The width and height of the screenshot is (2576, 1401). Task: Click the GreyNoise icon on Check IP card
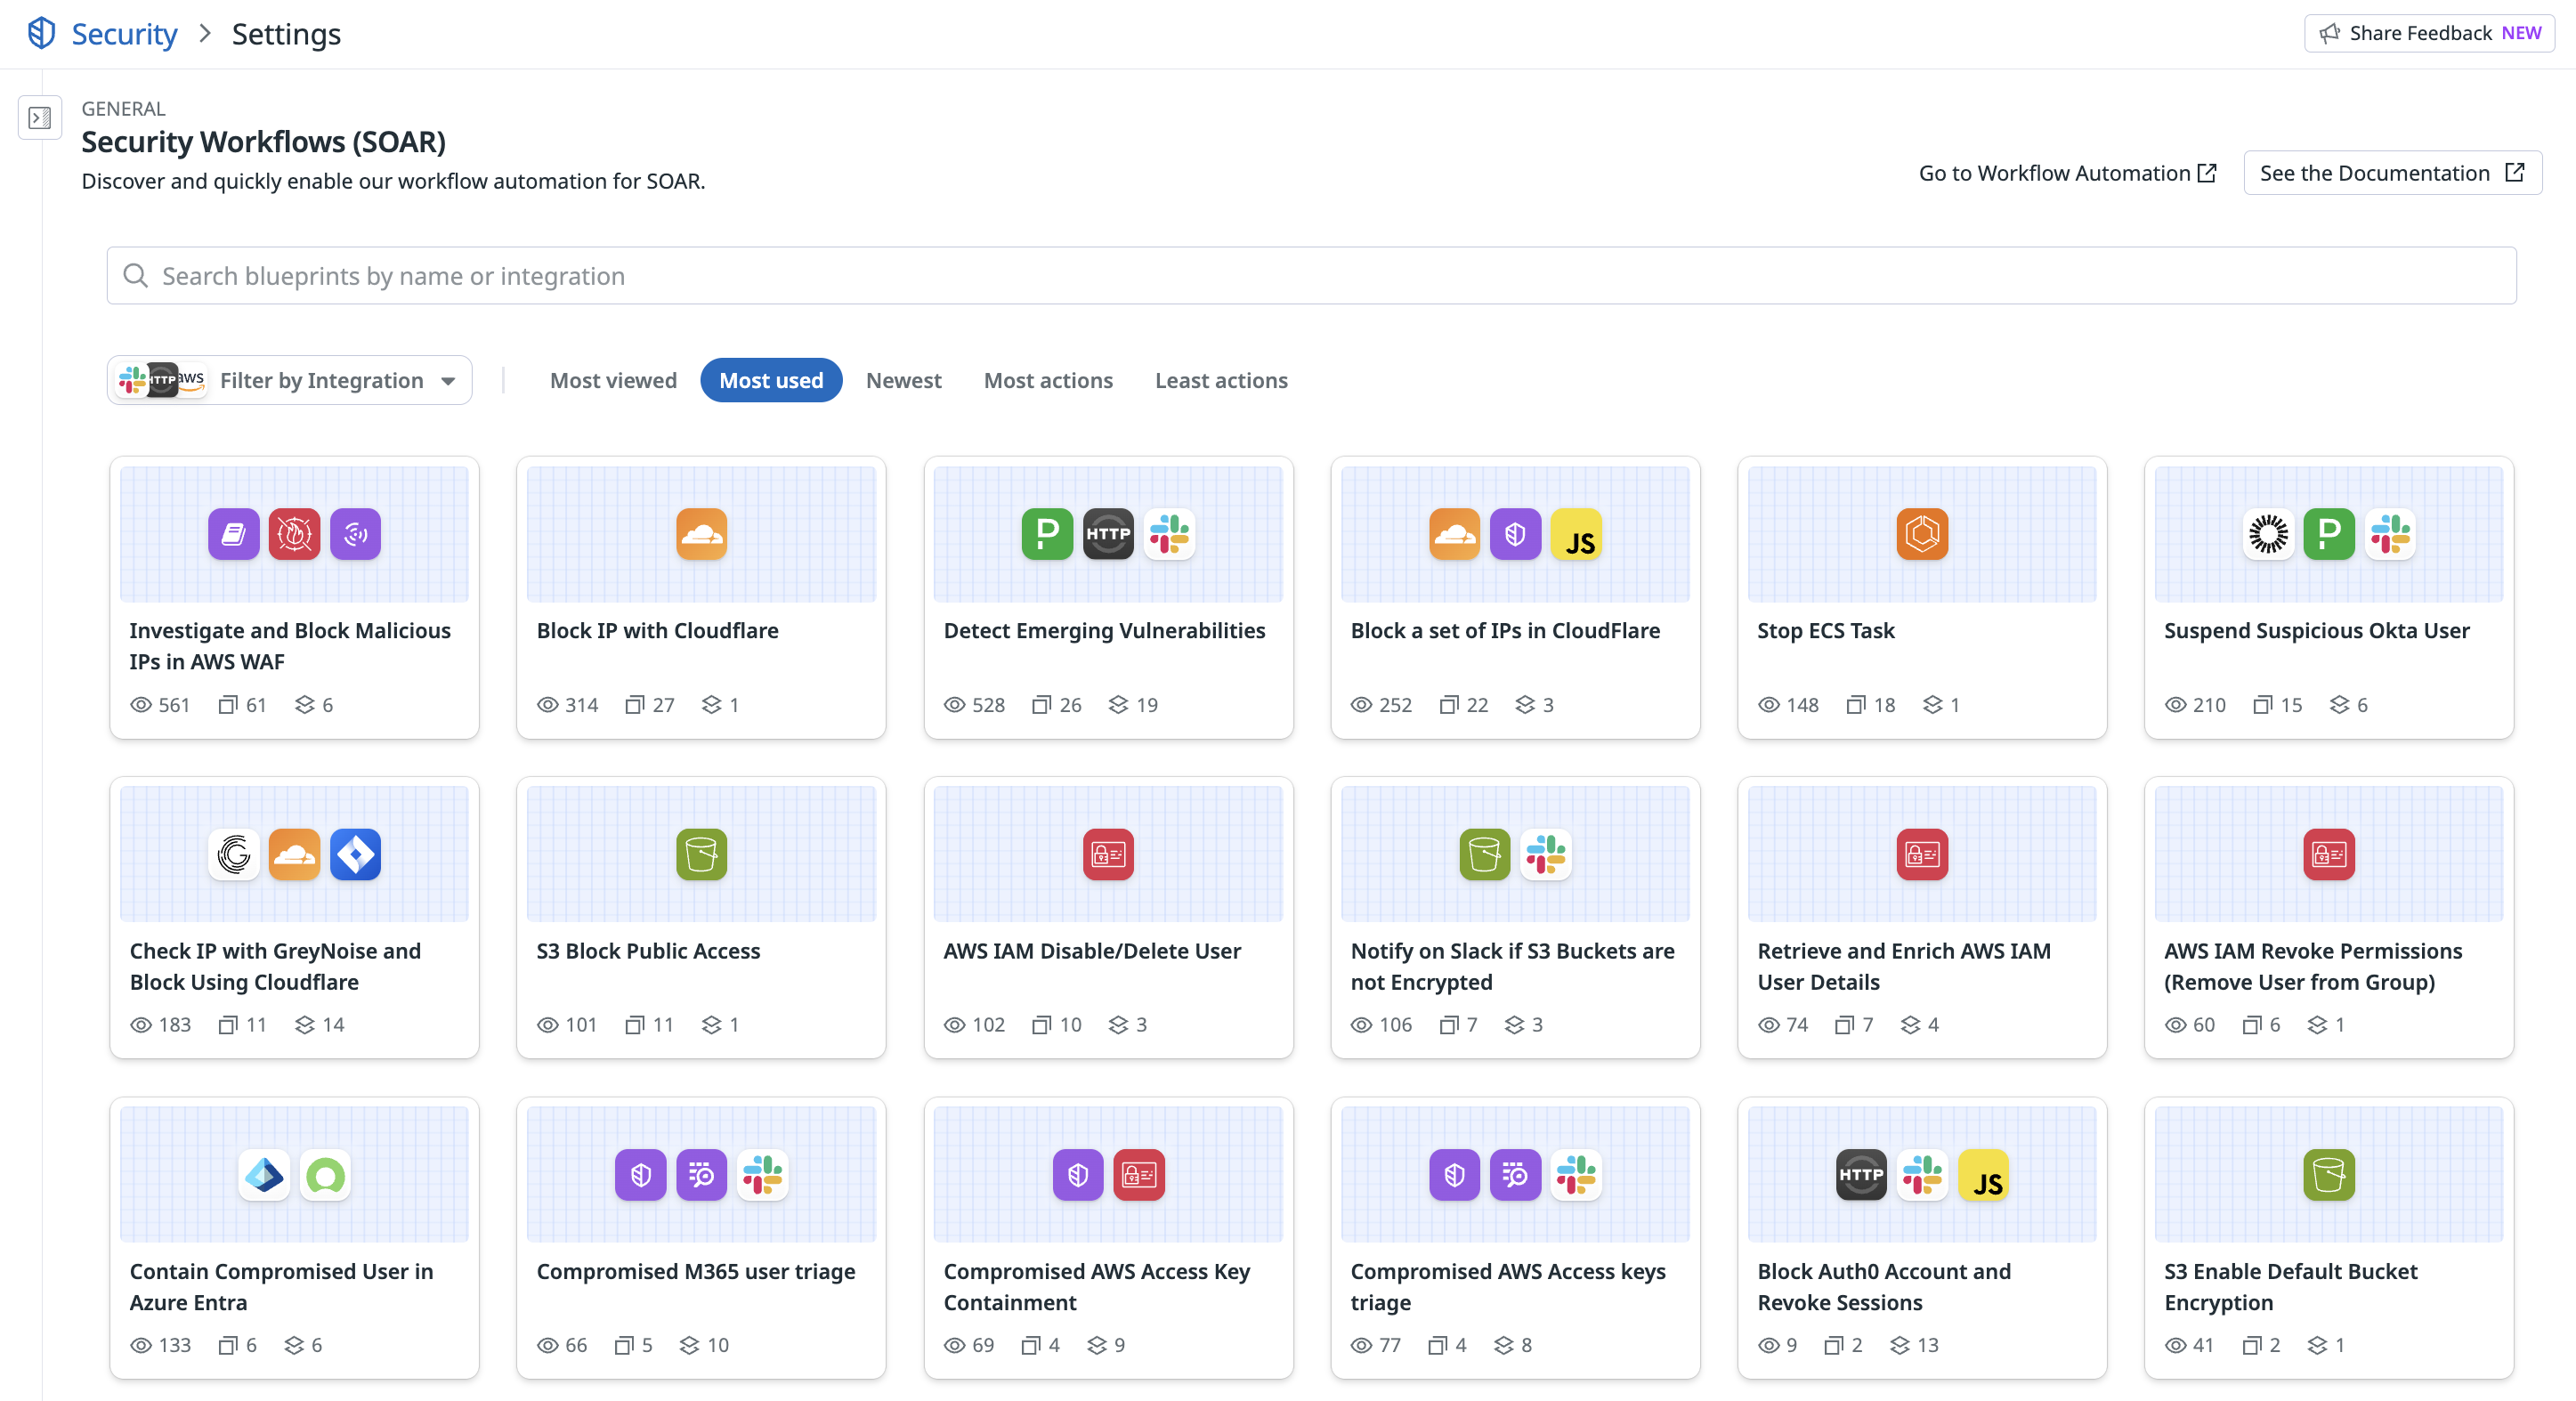click(x=234, y=854)
